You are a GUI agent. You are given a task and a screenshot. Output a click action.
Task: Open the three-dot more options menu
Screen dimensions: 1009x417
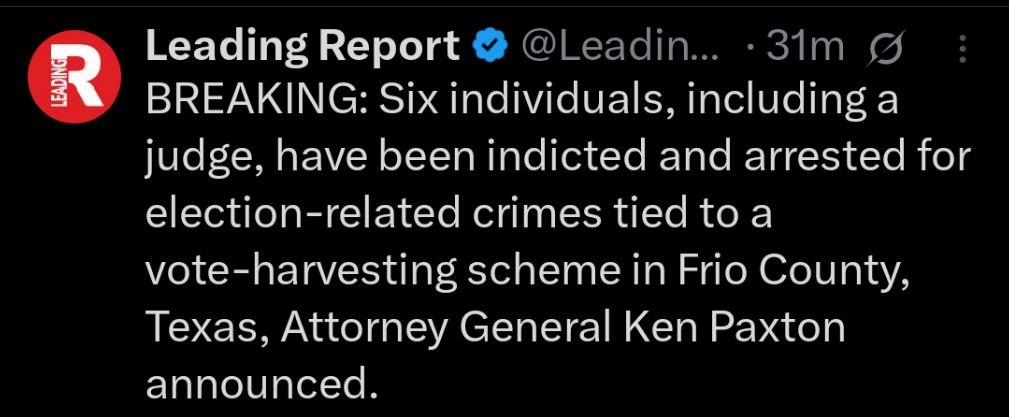[x=963, y=48]
